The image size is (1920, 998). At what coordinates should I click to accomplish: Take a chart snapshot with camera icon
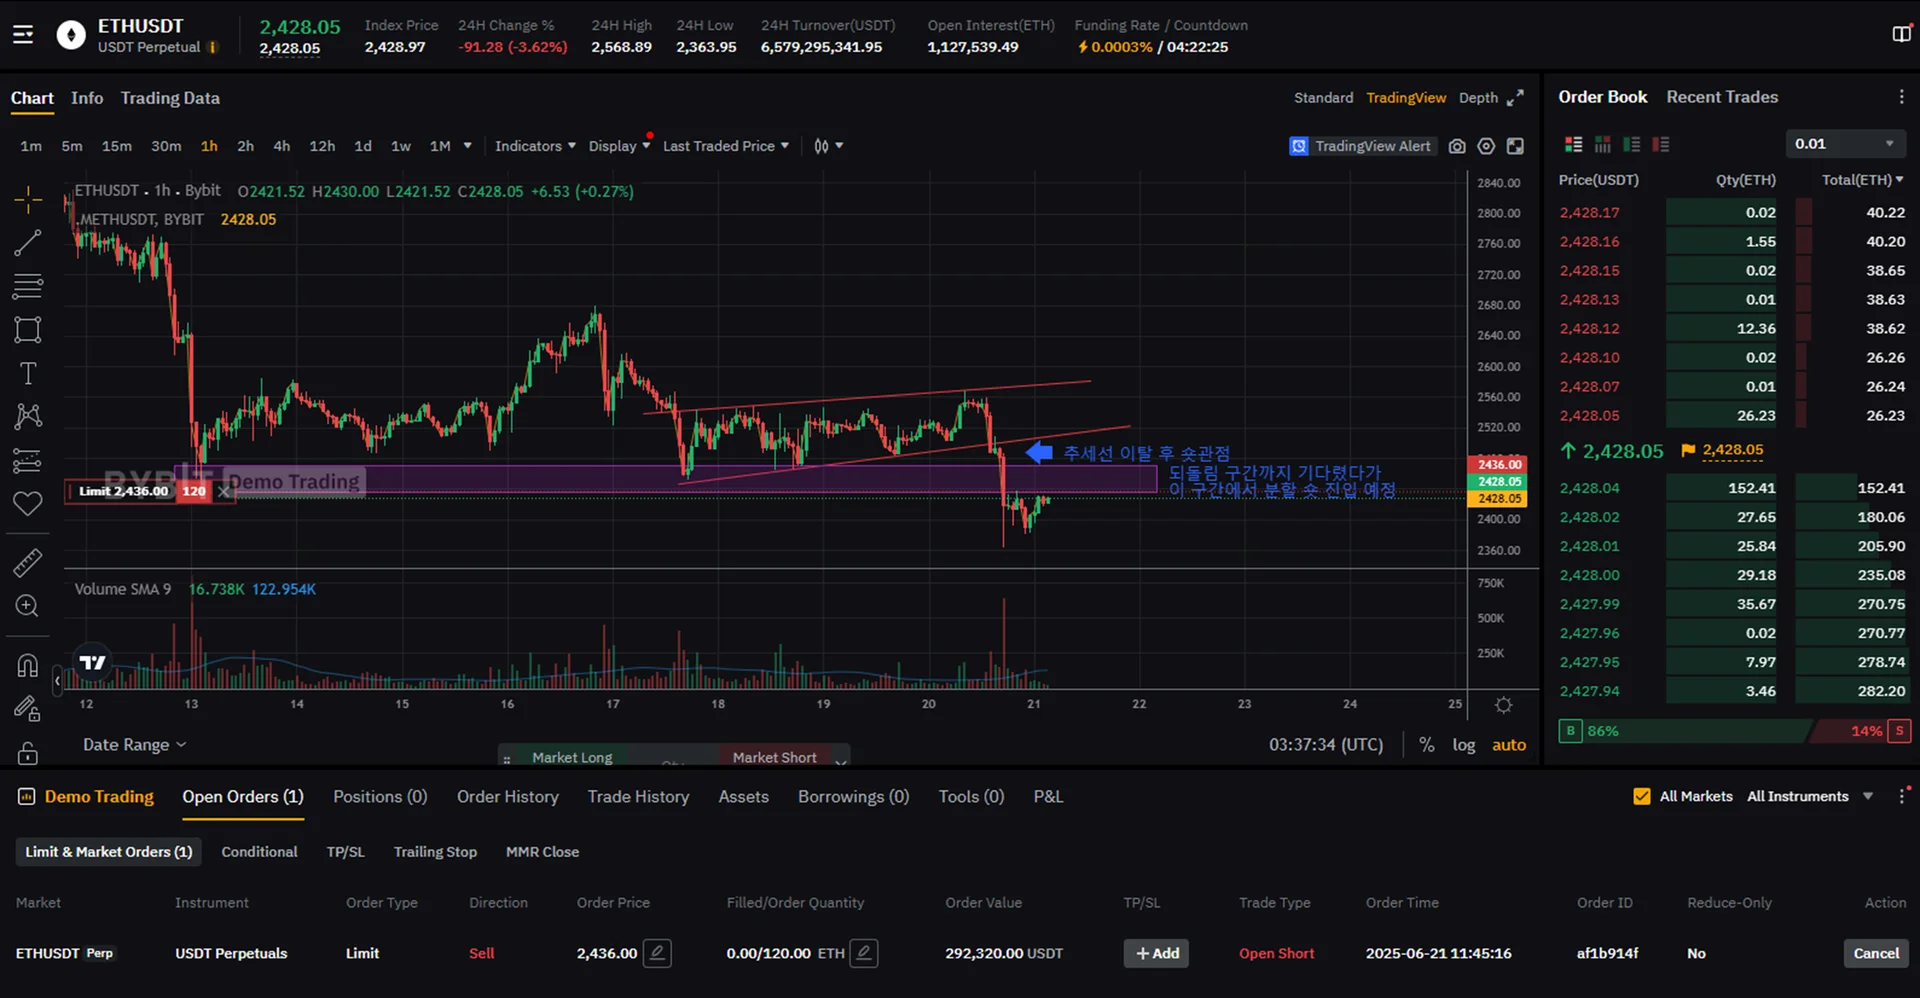point(1457,146)
